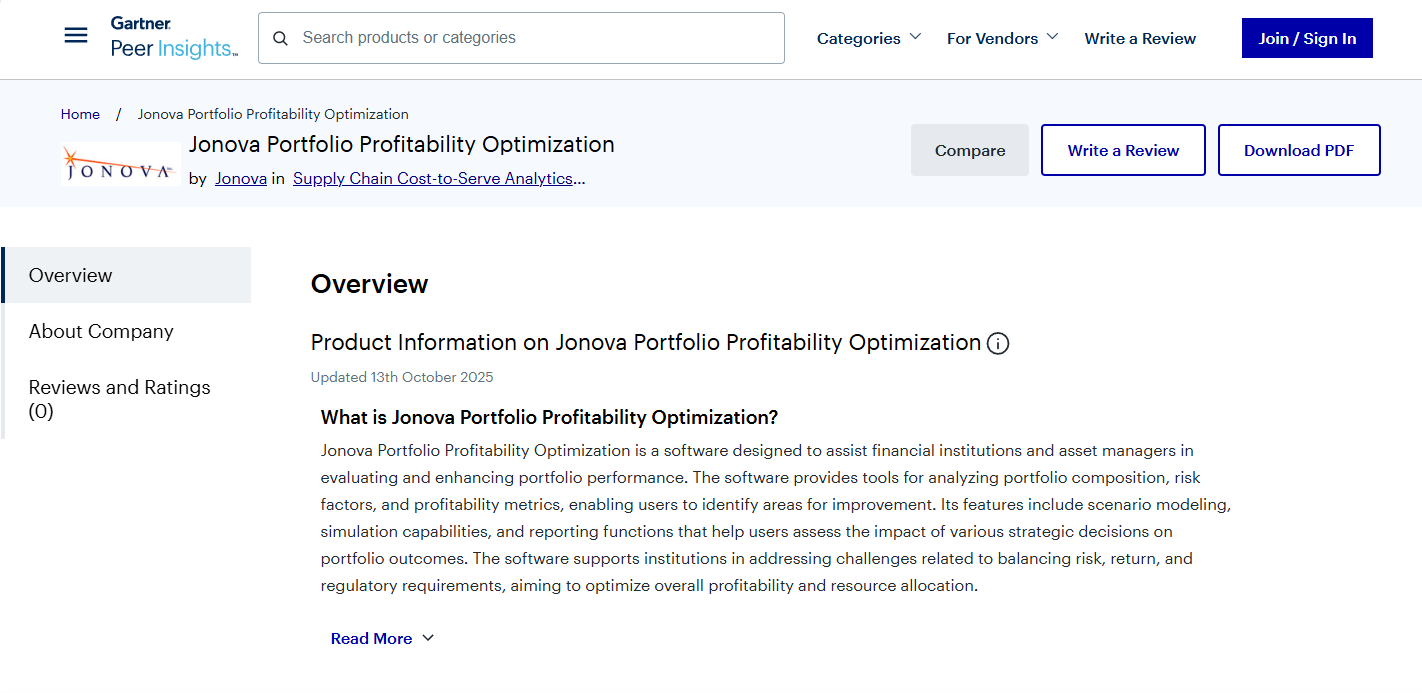Open the Reviews and Ratings (0) tab
The image size is (1422, 693).
pyautogui.click(x=126, y=399)
